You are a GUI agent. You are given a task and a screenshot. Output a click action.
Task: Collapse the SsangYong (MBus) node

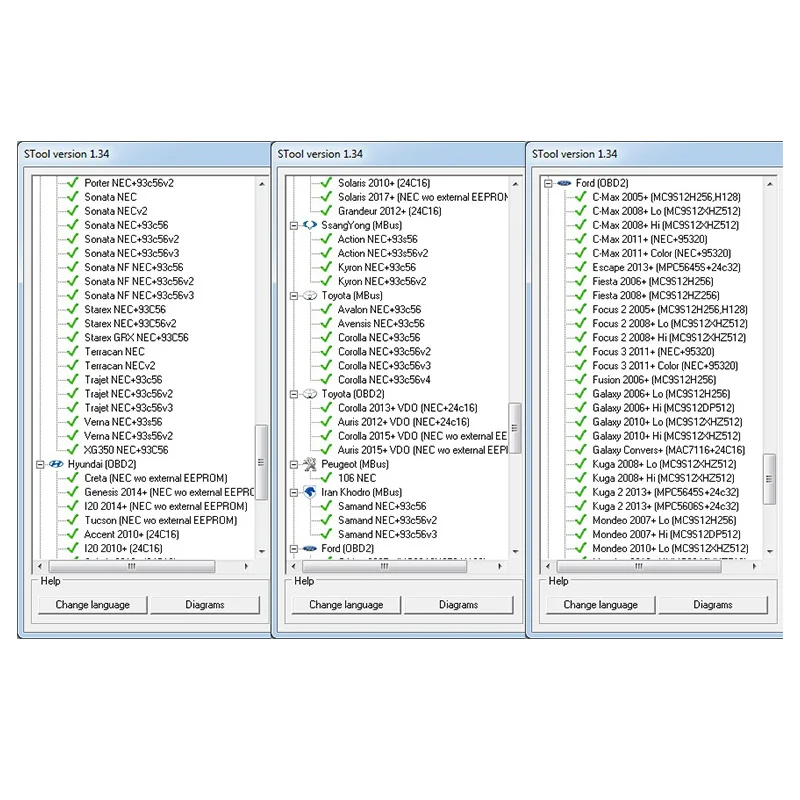(x=294, y=225)
